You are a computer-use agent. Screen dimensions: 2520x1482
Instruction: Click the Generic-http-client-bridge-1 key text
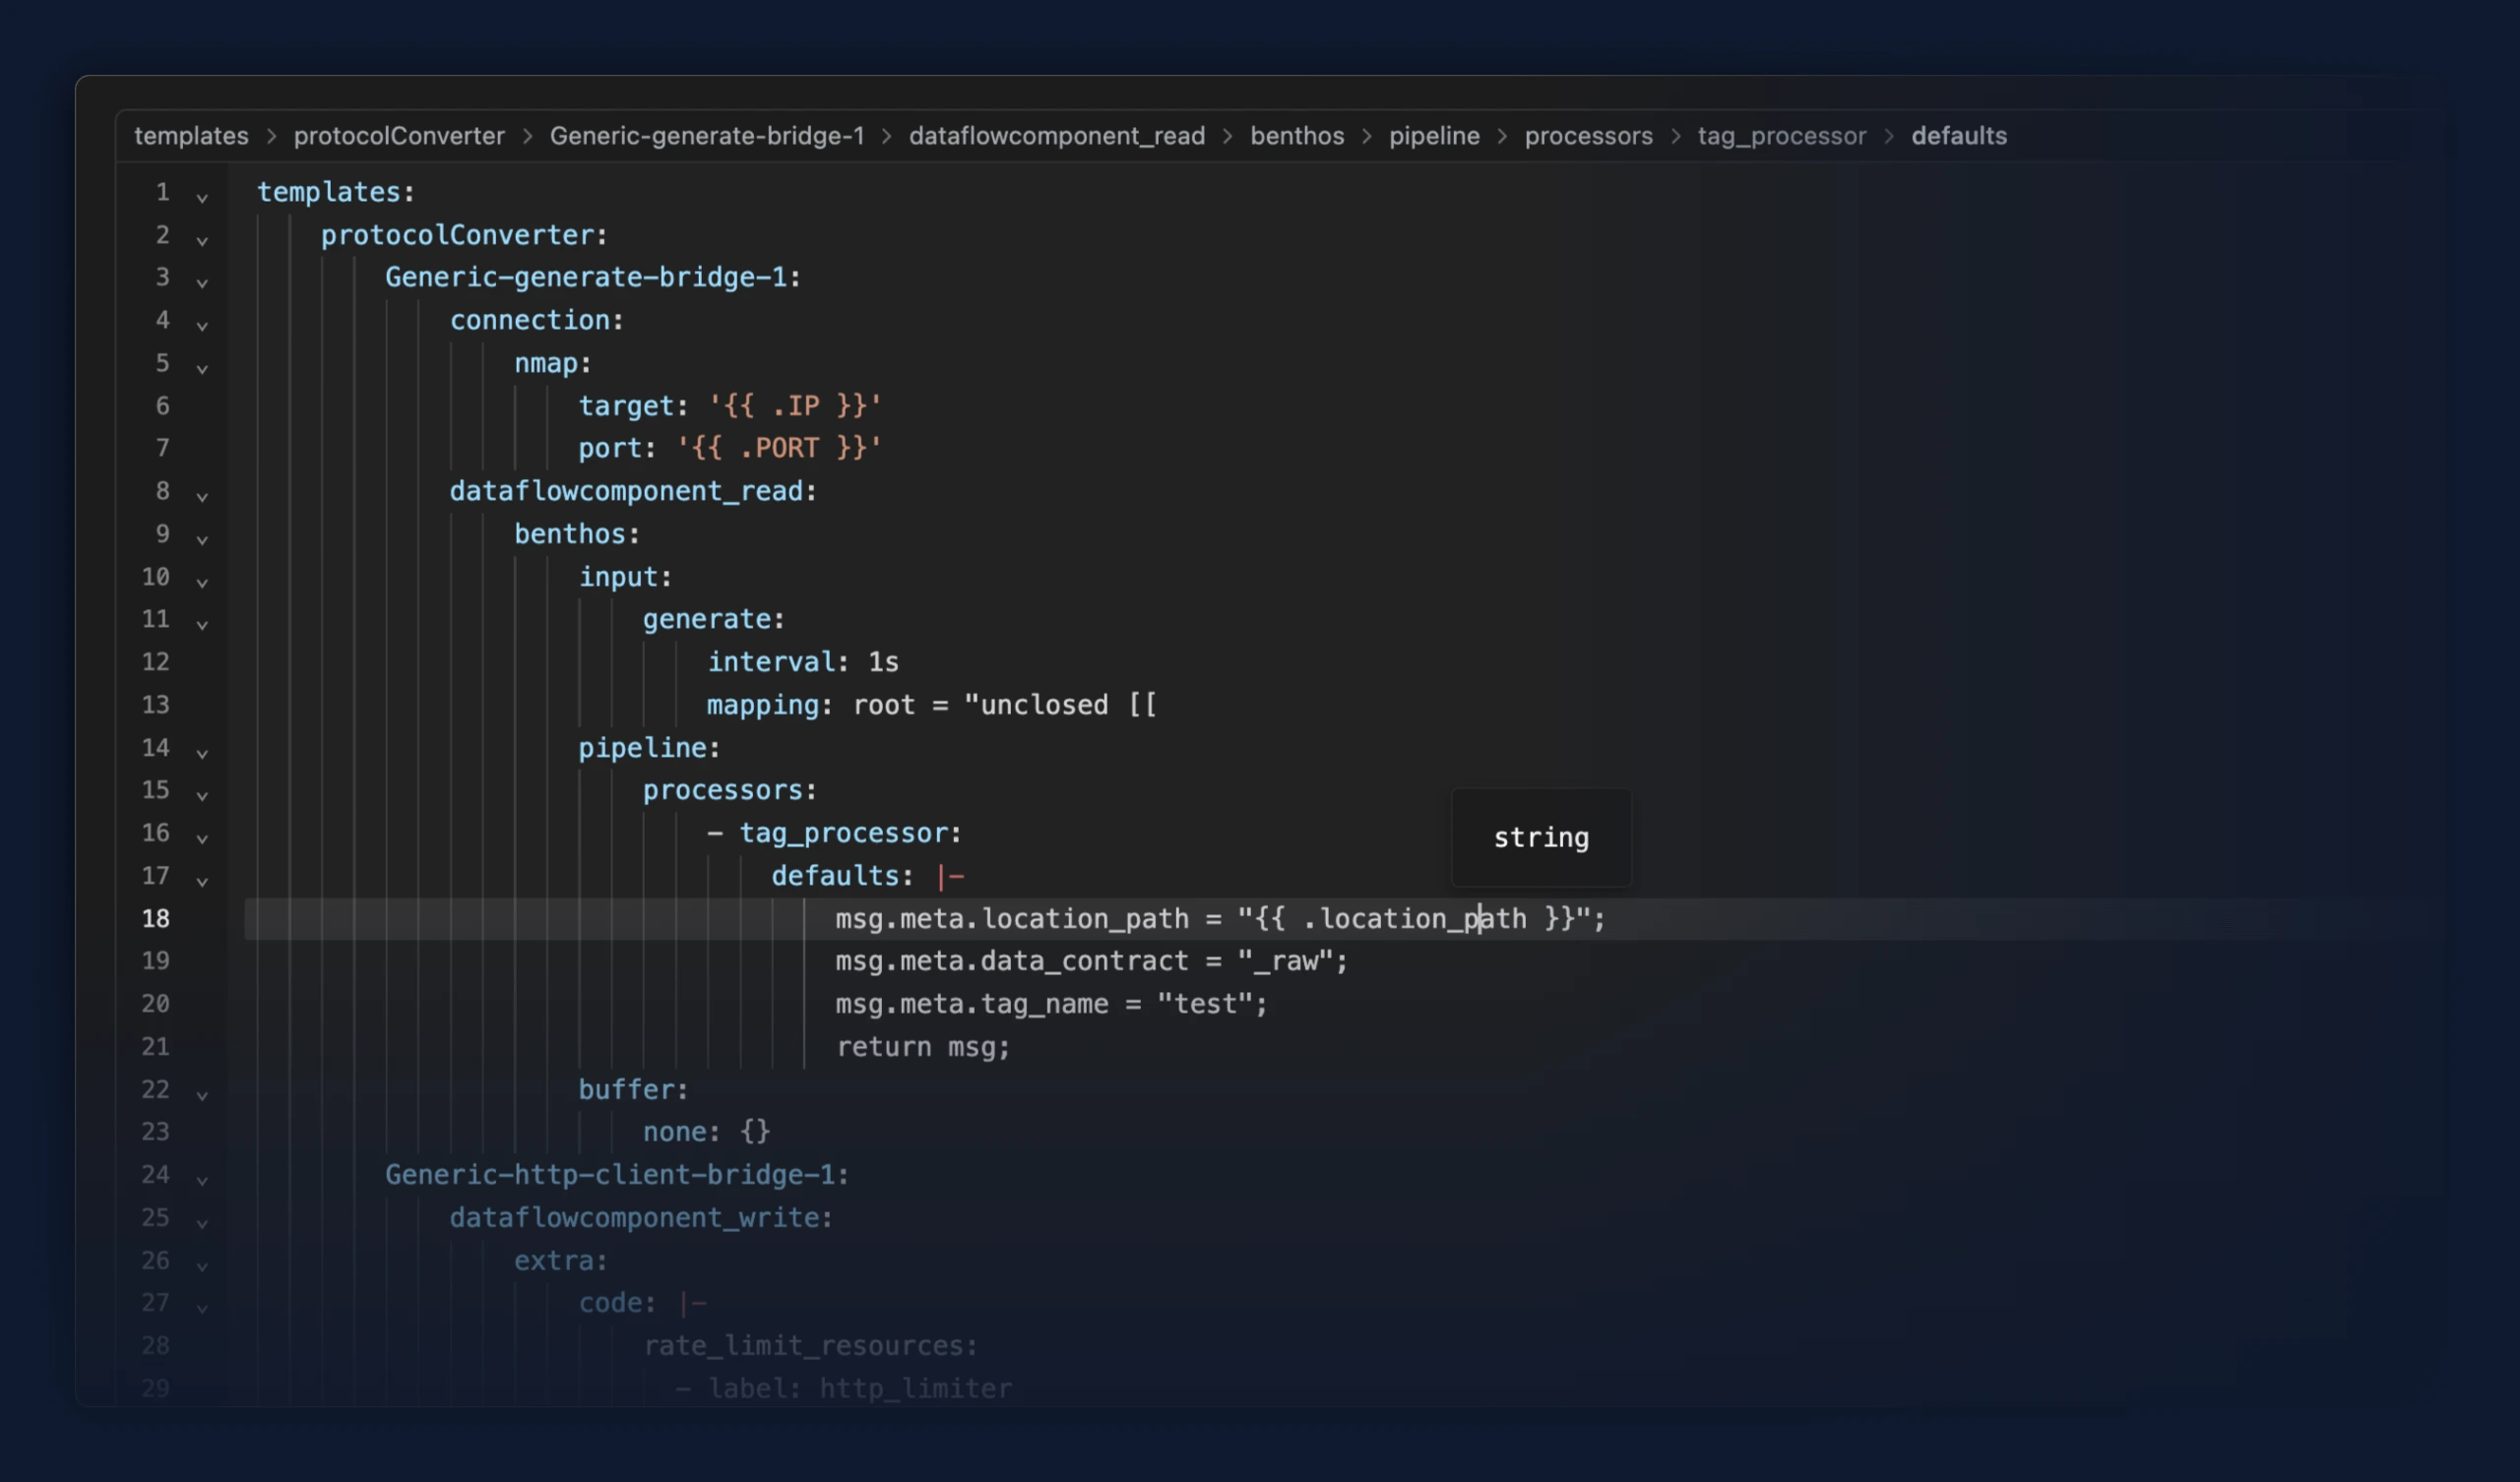point(610,1175)
